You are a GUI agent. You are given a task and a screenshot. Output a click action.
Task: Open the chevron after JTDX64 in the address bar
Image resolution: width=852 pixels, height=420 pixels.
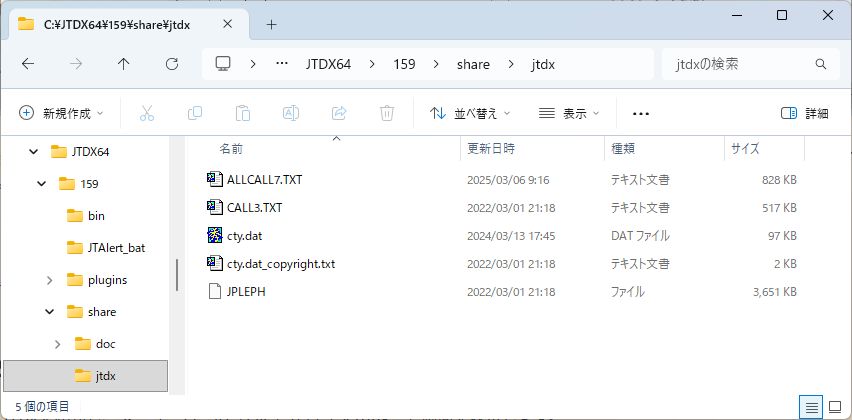pos(372,64)
